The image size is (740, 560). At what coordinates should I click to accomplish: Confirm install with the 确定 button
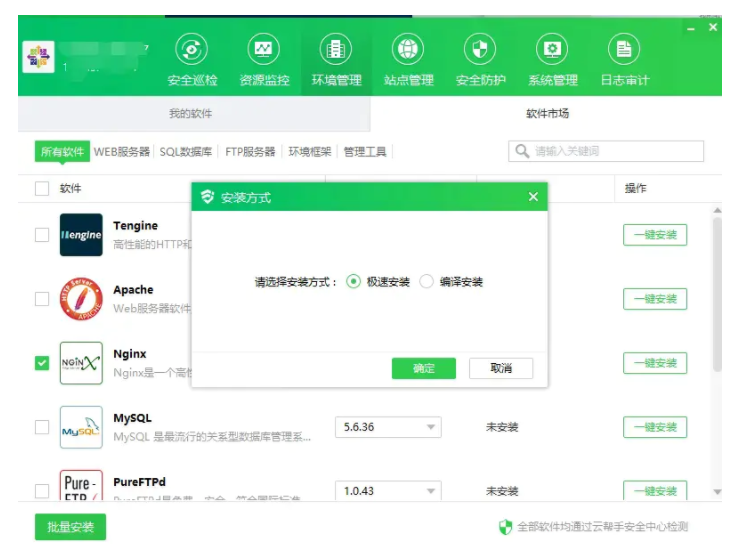coord(424,368)
